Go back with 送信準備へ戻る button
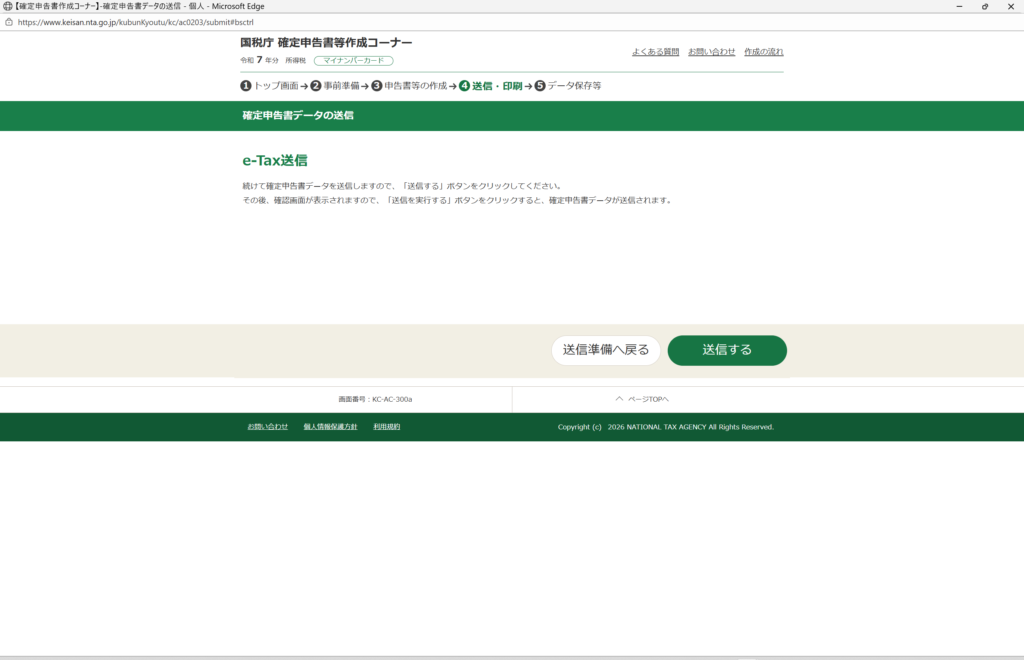1024x660 pixels. 605,350
